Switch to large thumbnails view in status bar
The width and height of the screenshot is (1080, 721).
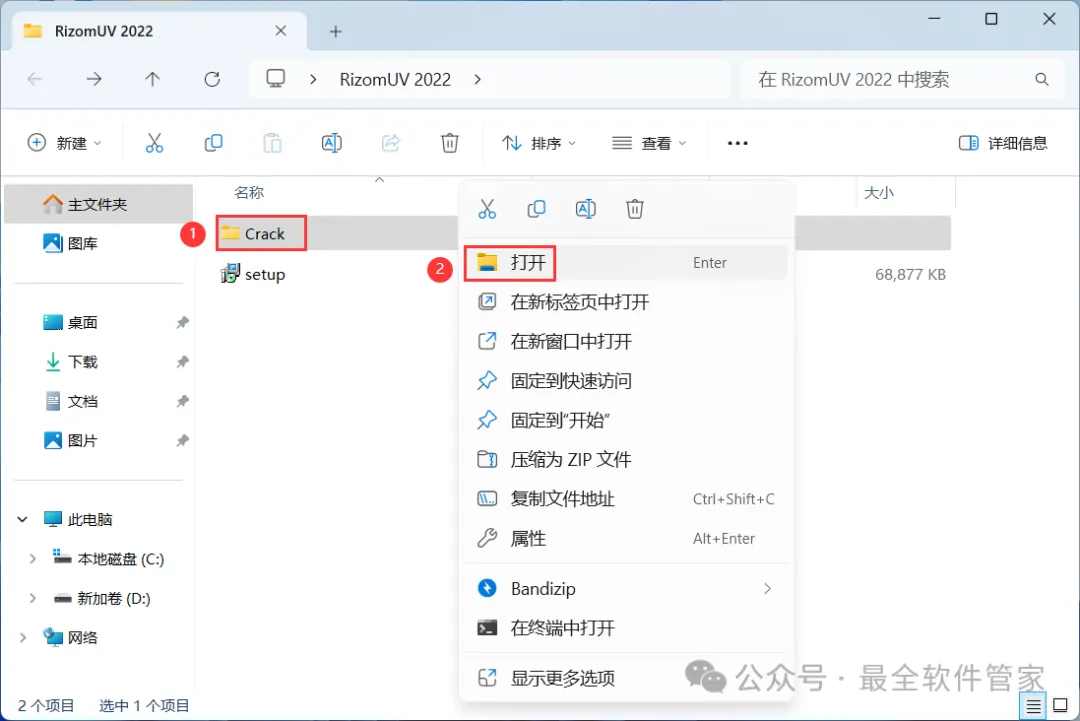pos(1061,706)
